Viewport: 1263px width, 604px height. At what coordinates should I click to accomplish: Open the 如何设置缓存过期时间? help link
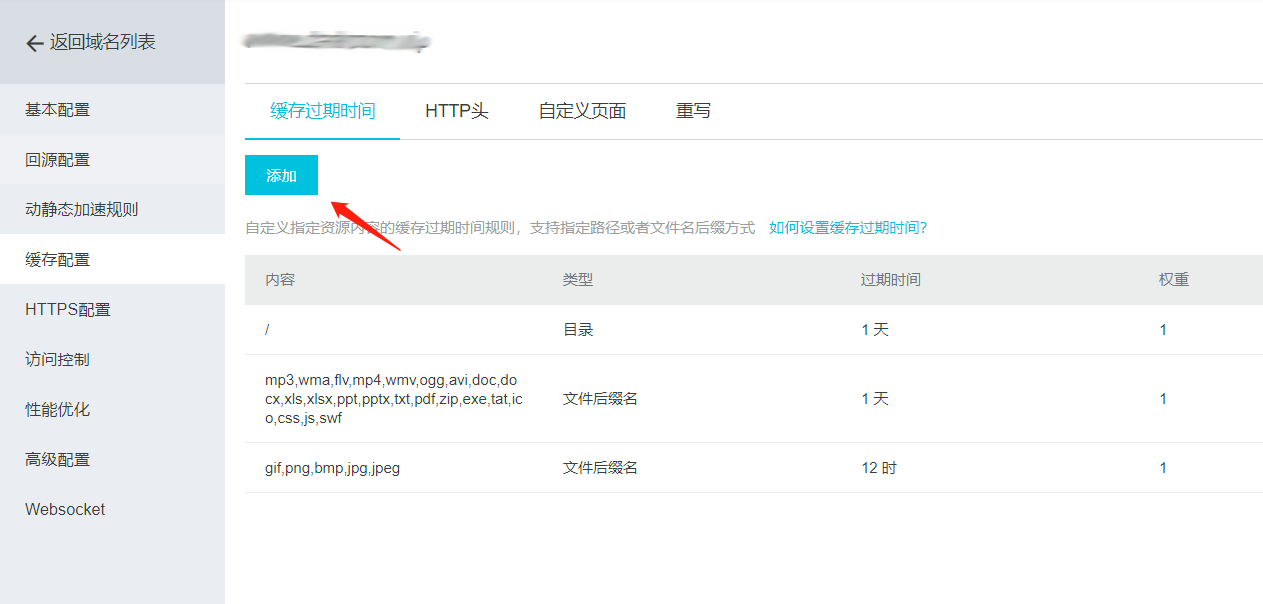tap(848, 228)
